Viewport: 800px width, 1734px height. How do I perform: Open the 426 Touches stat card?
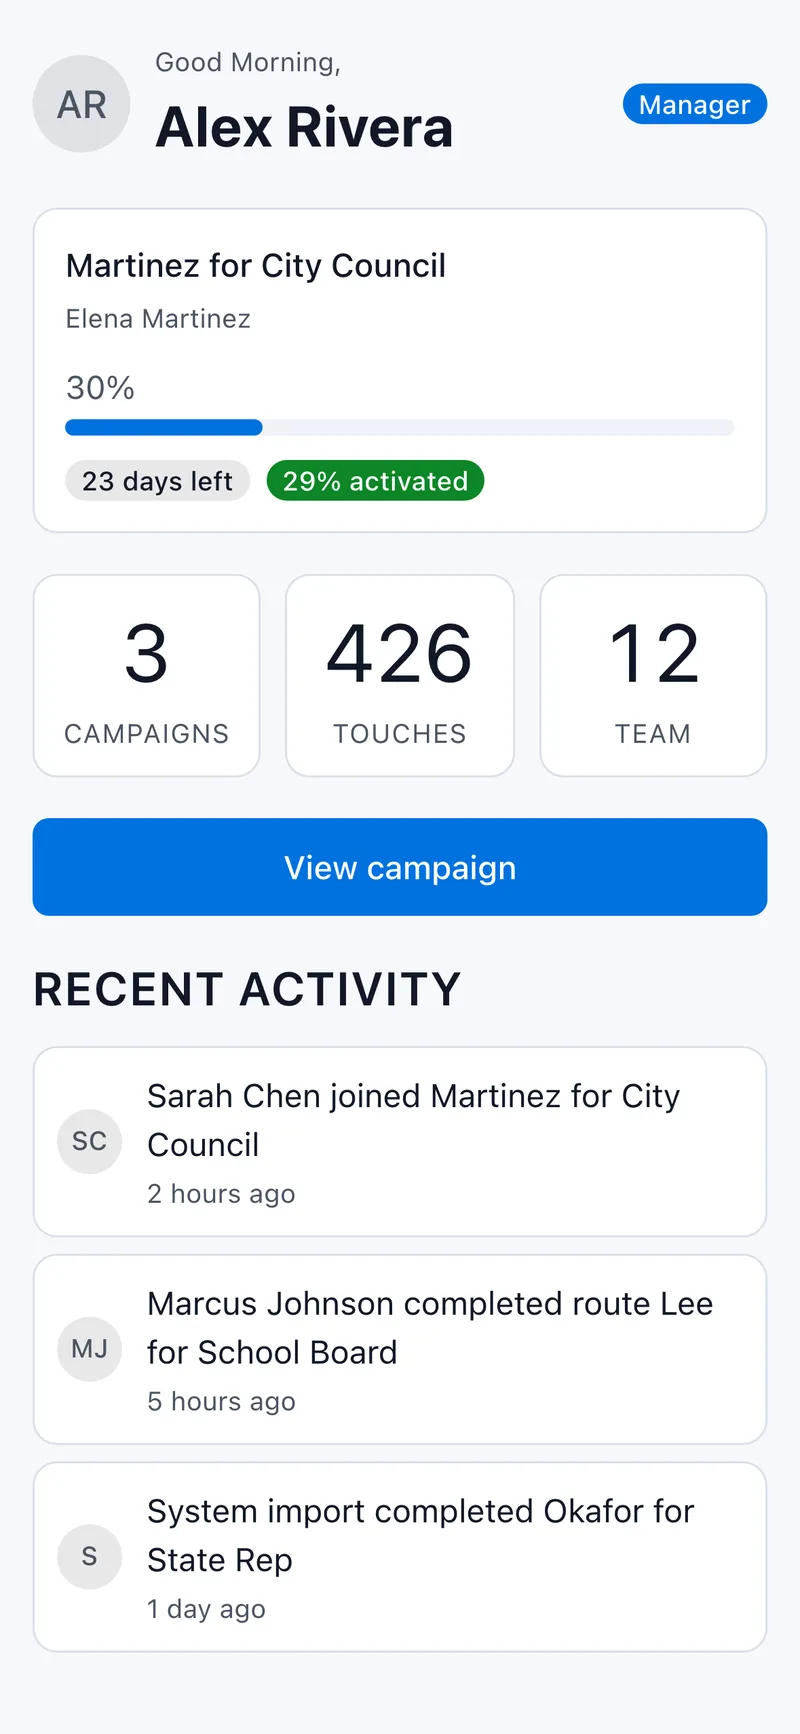(400, 675)
